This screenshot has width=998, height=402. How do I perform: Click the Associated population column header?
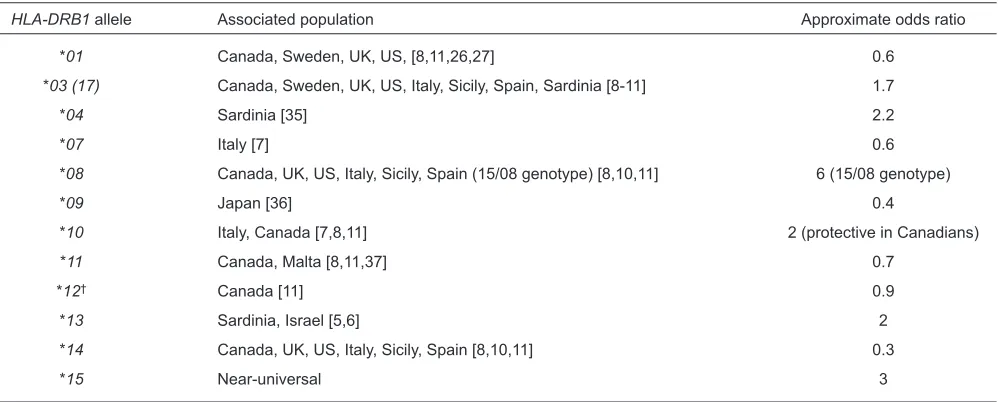click(295, 20)
